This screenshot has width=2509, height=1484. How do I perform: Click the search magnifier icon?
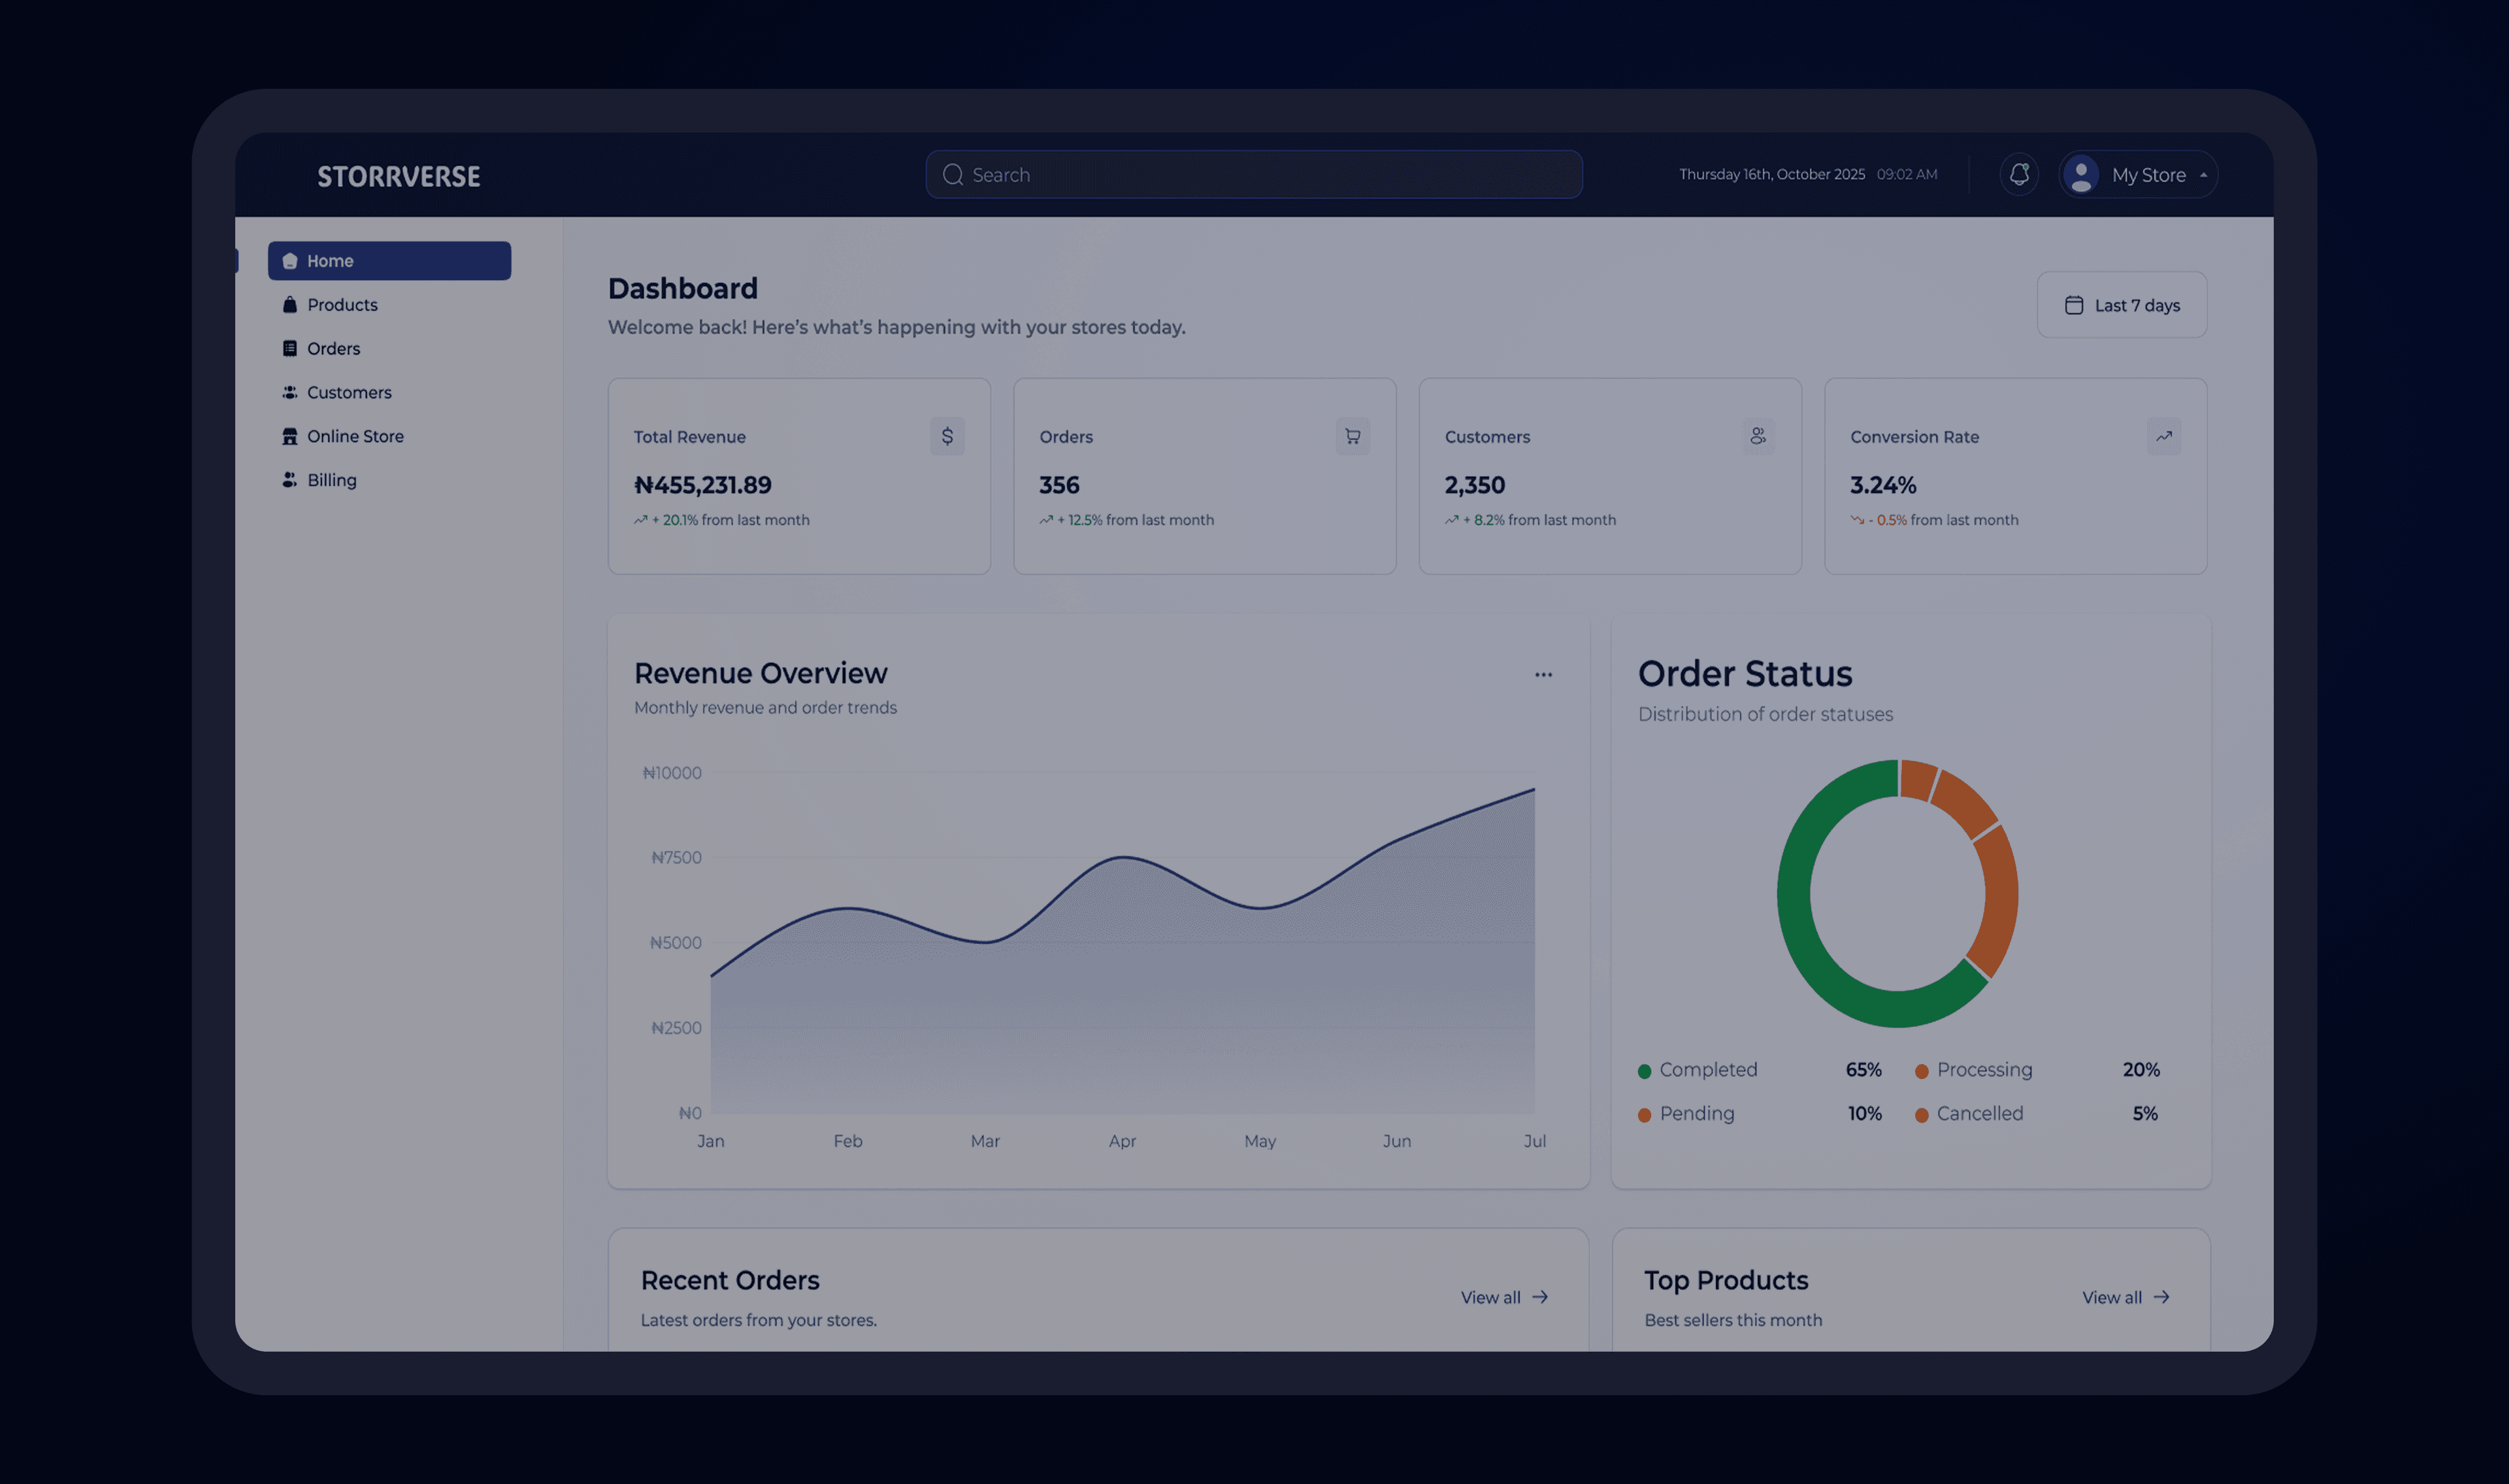tap(953, 175)
